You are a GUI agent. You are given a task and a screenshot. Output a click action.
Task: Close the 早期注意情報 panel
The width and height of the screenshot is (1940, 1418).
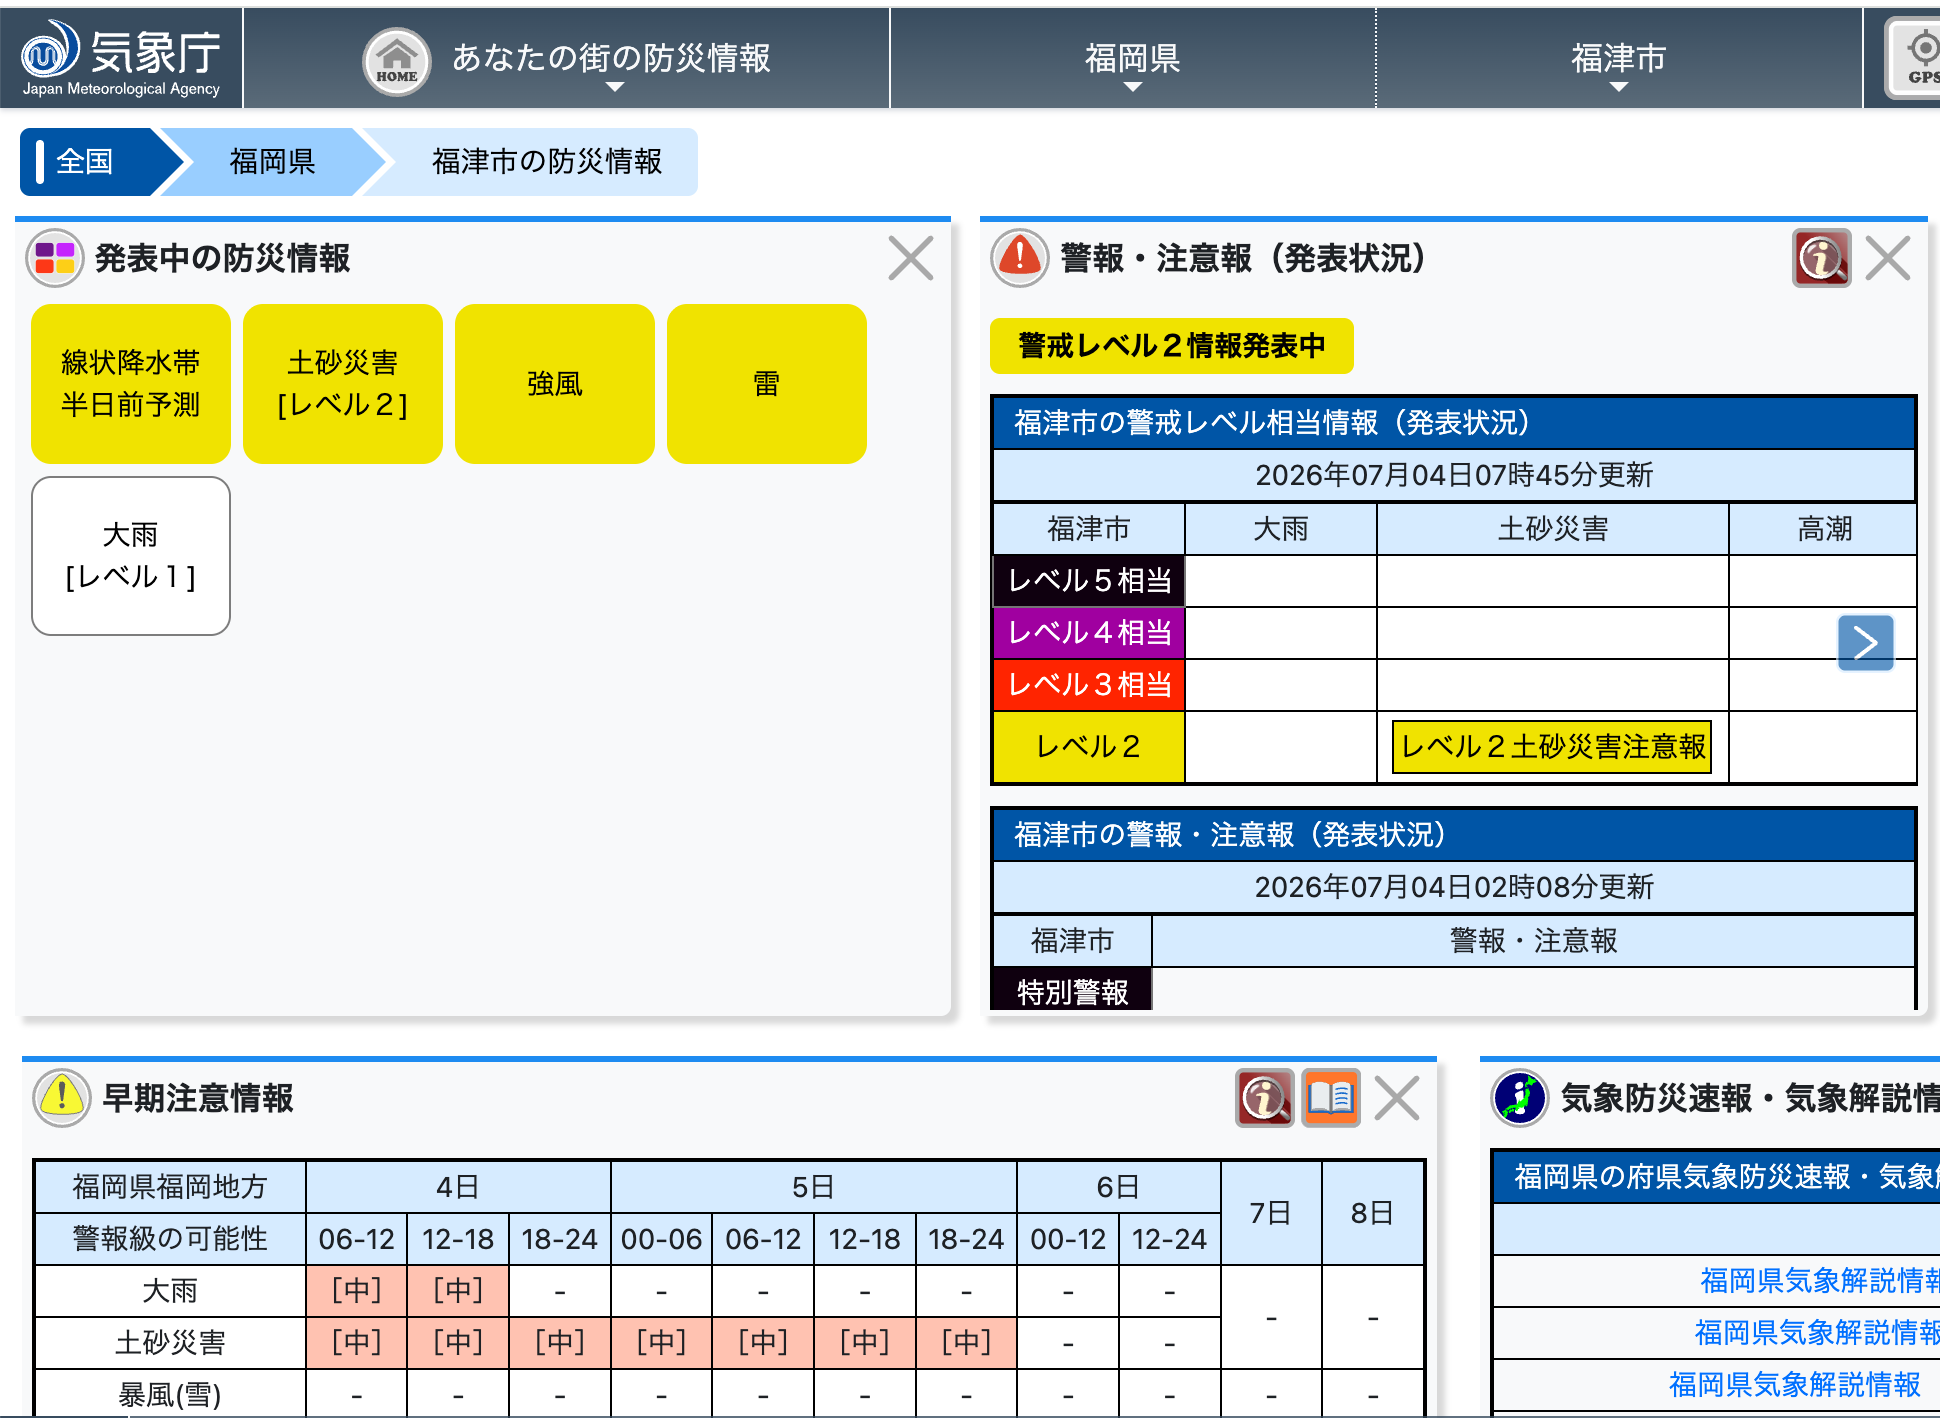pyautogui.click(x=1397, y=1098)
